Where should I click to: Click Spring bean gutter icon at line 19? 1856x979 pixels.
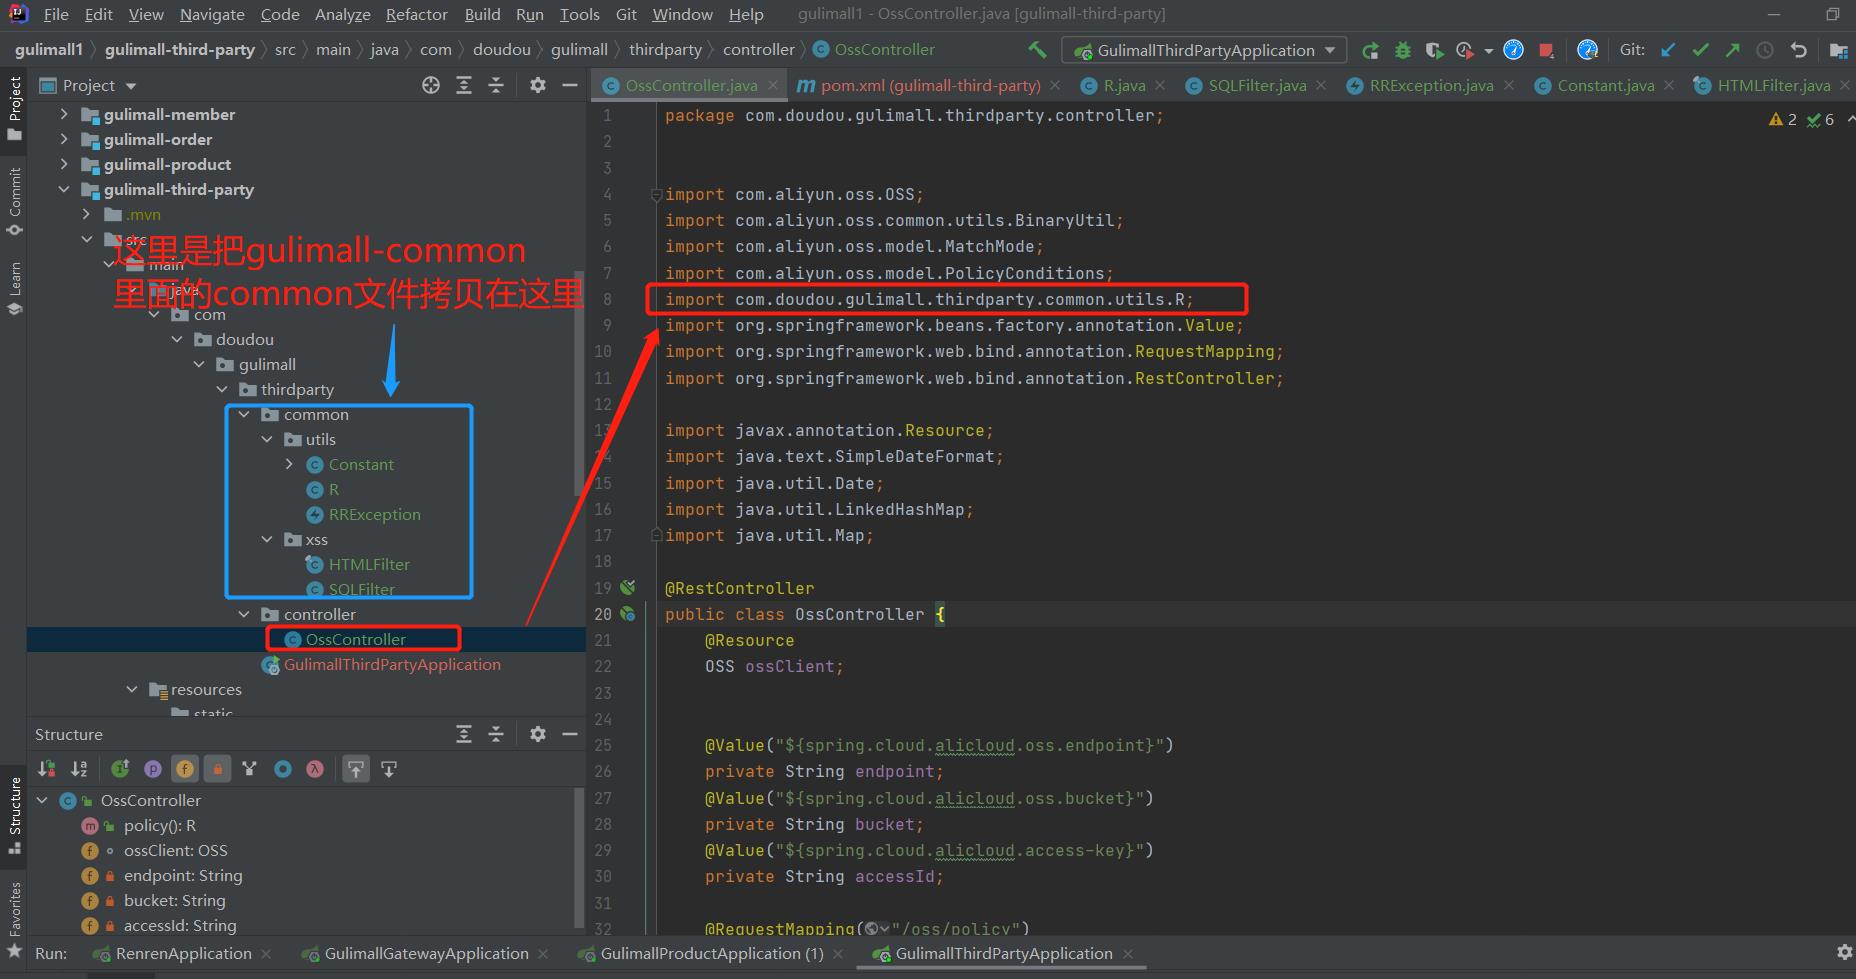[628, 588]
